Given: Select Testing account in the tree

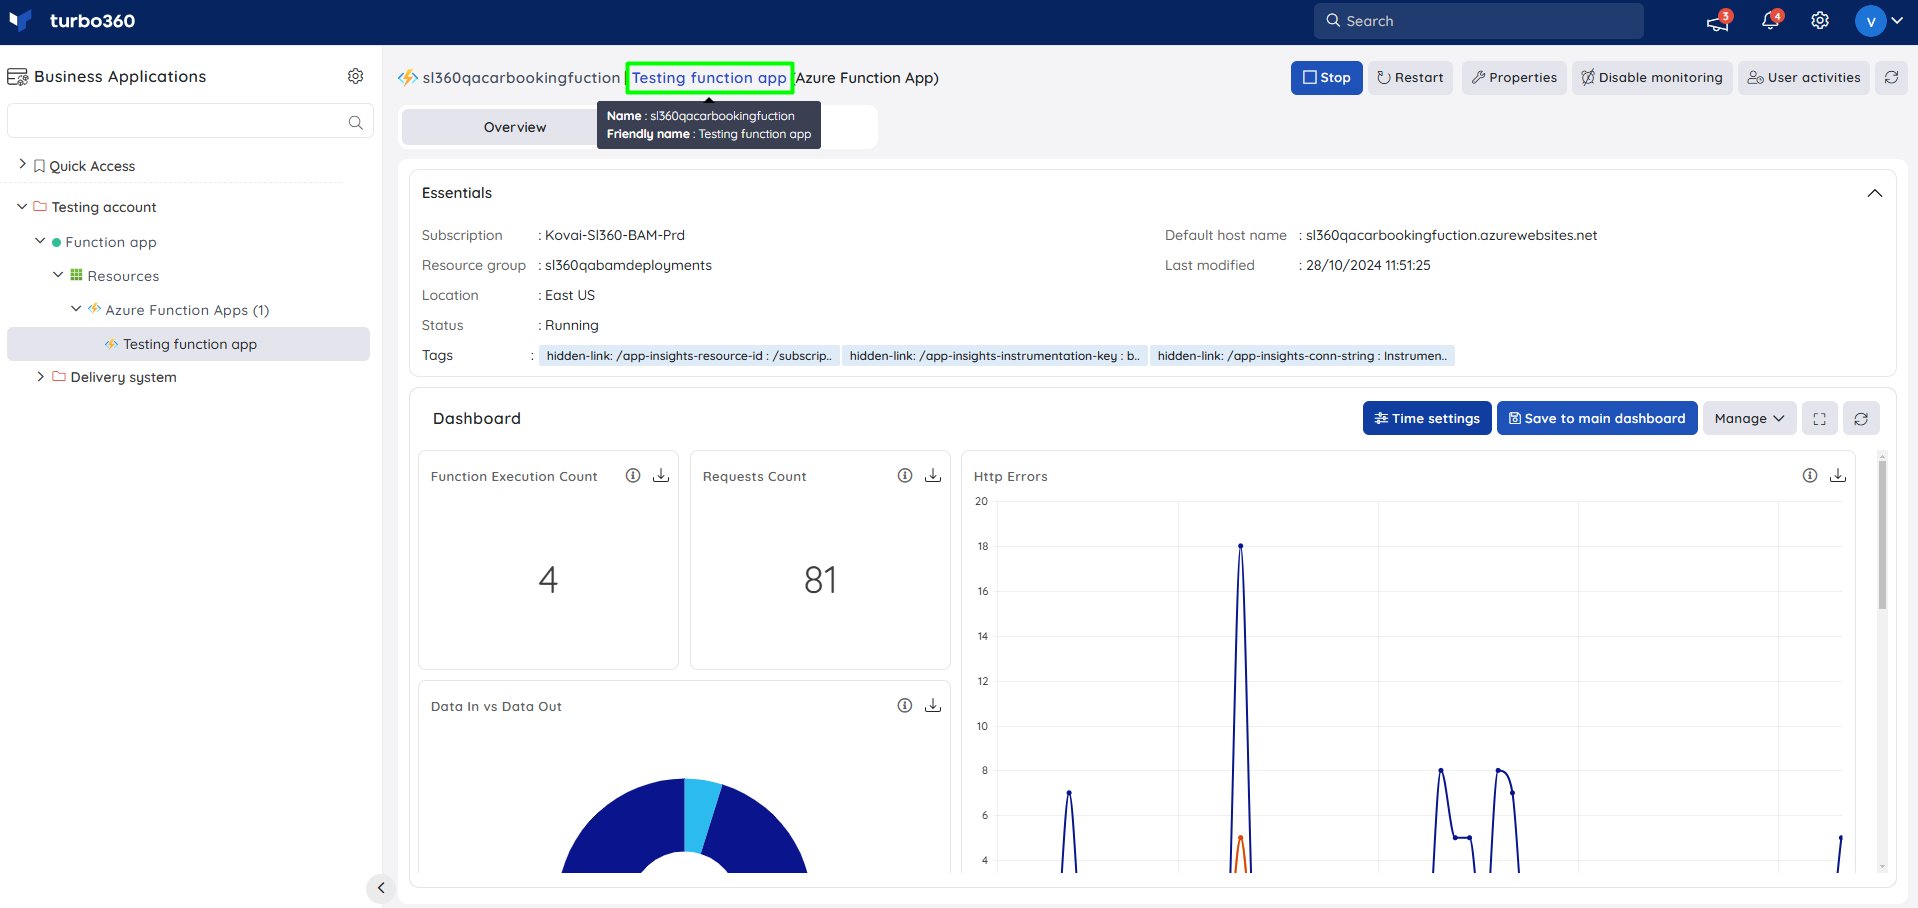Looking at the screenshot, I should [x=104, y=207].
